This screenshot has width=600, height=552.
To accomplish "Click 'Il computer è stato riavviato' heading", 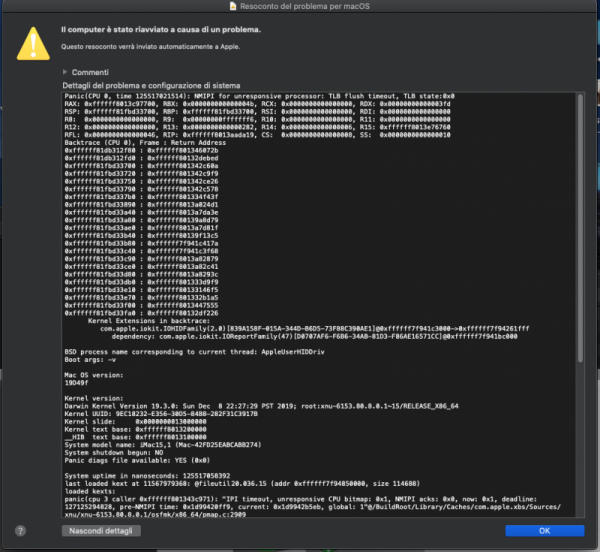I will tap(161, 29).
